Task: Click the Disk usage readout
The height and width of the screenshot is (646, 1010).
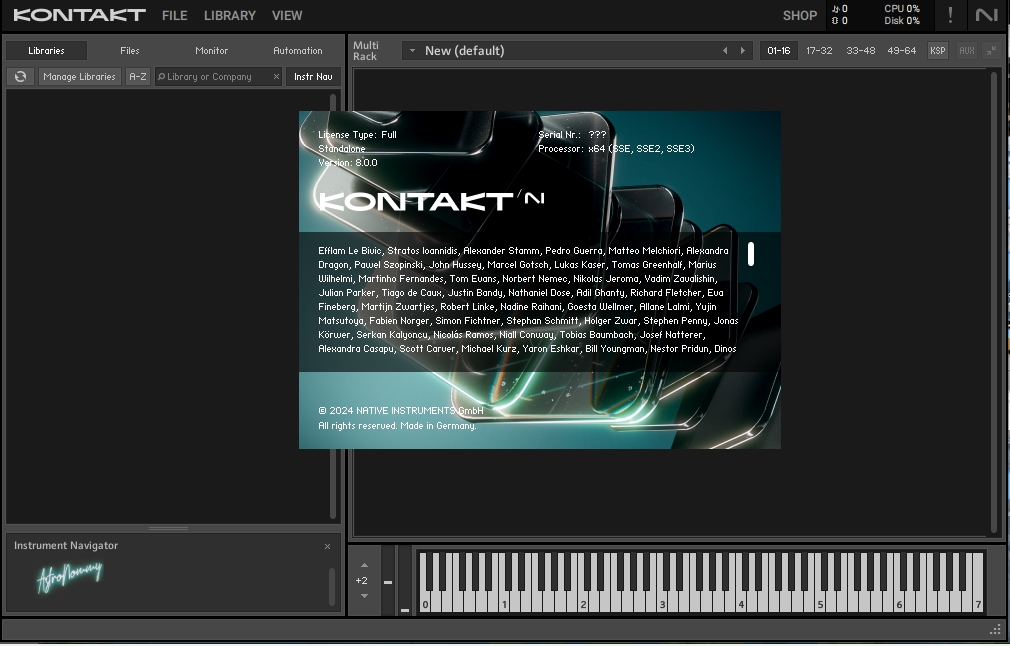Action: point(902,21)
